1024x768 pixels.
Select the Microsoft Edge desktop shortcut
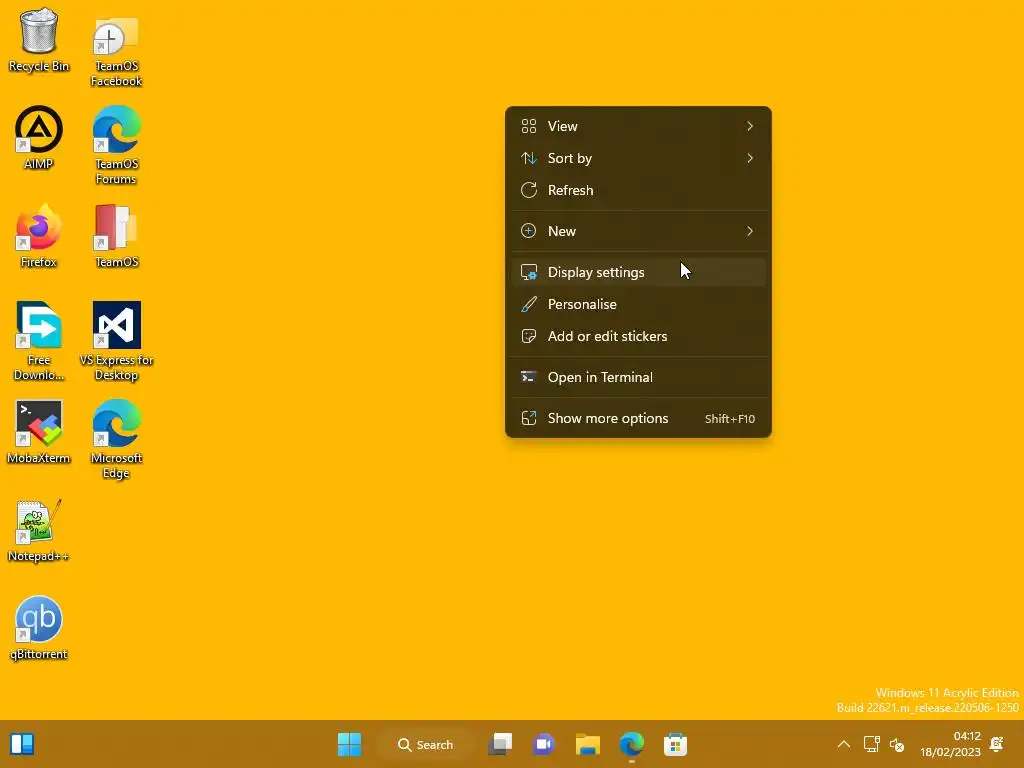[116, 439]
